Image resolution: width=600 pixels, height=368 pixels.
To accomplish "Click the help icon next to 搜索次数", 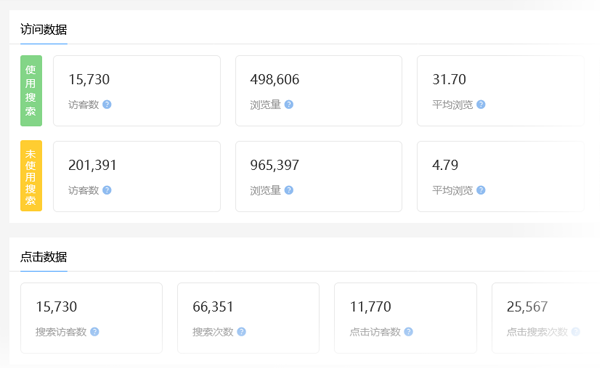I will (x=241, y=332).
